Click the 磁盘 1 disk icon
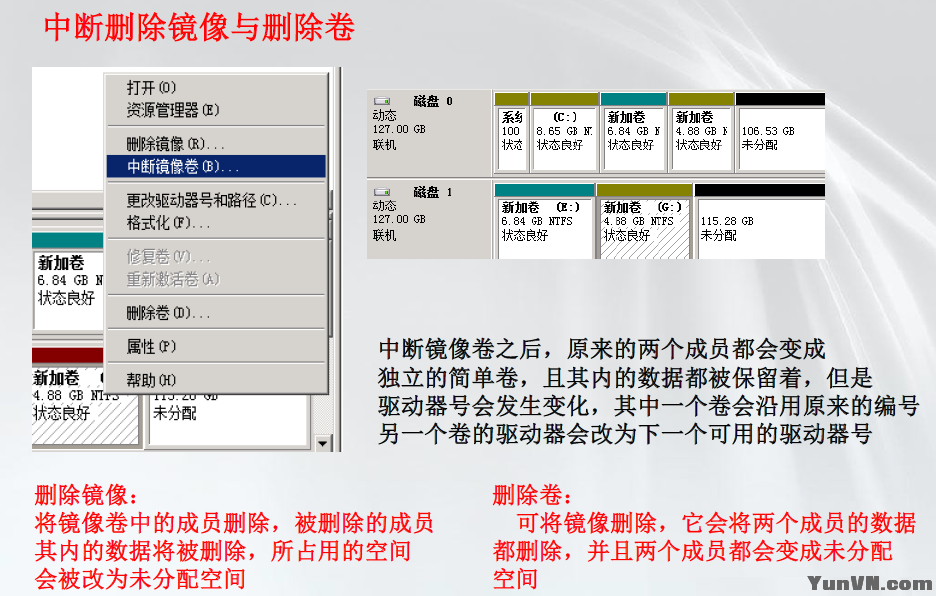The height and width of the screenshot is (596, 936). click(x=382, y=192)
